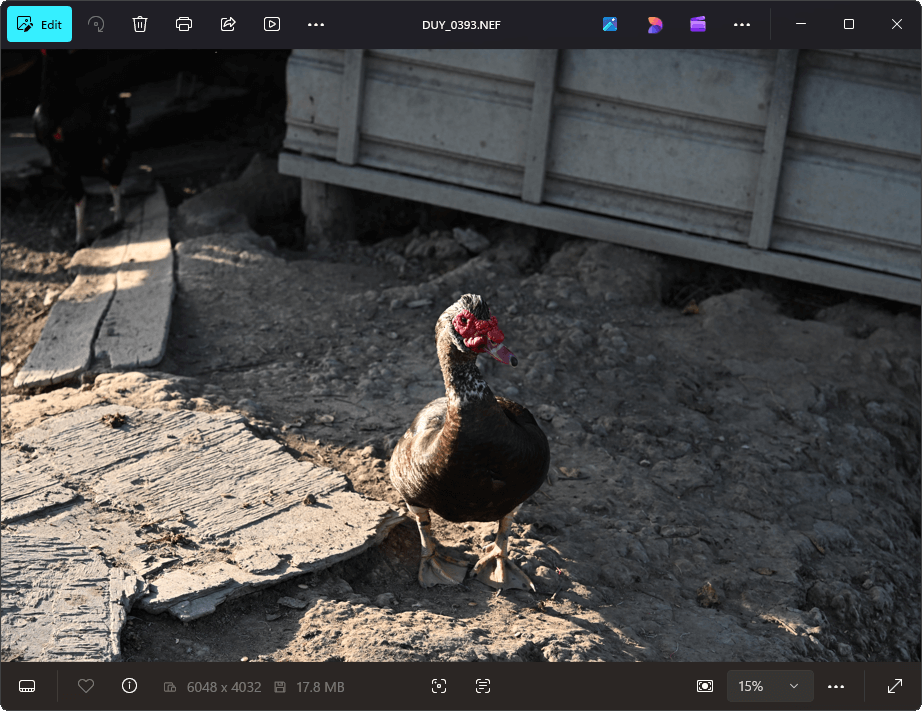The height and width of the screenshot is (711, 922).
Task: Open the more apps ellipsis in title bar
Action: tap(742, 24)
